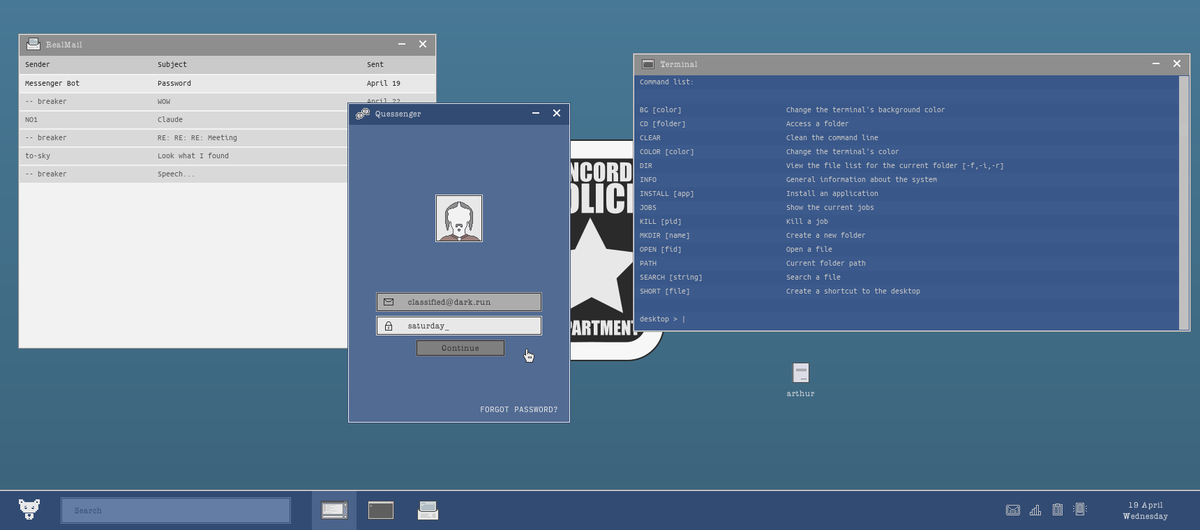
Task: Open the clipboard tray icon
Action: coord(1057,510)
